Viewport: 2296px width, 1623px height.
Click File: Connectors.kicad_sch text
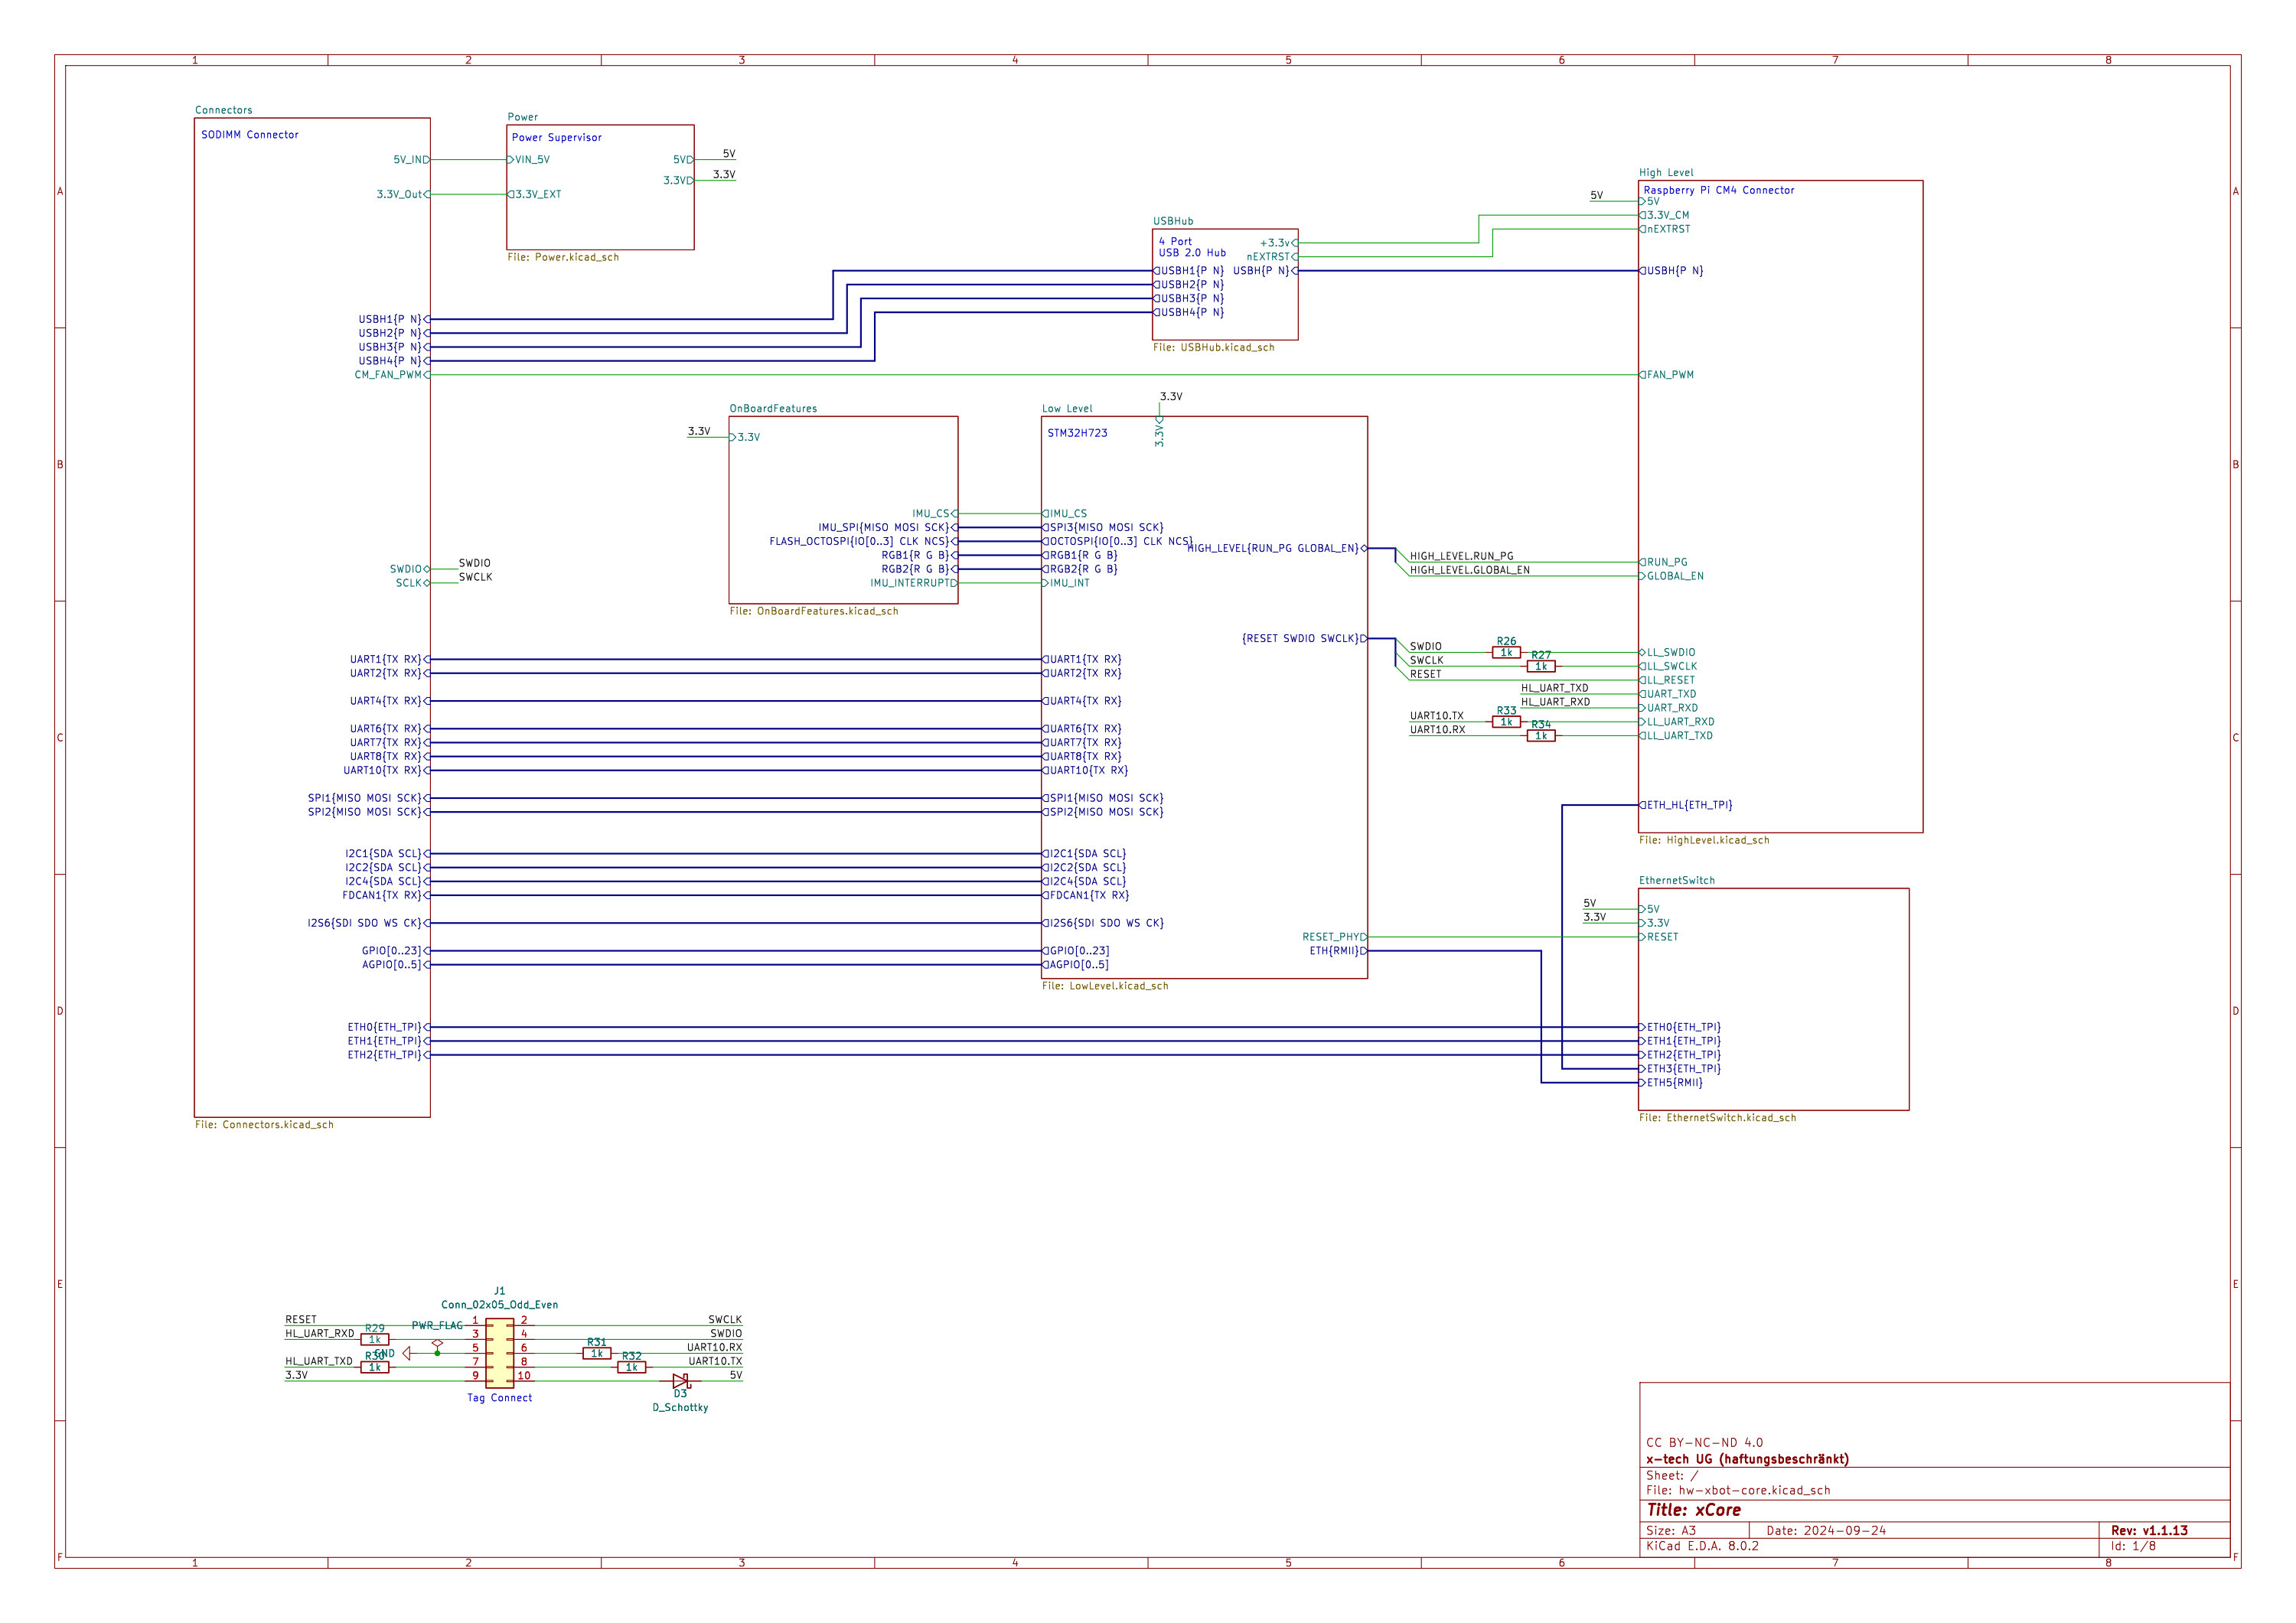(x=264, y=1125)
